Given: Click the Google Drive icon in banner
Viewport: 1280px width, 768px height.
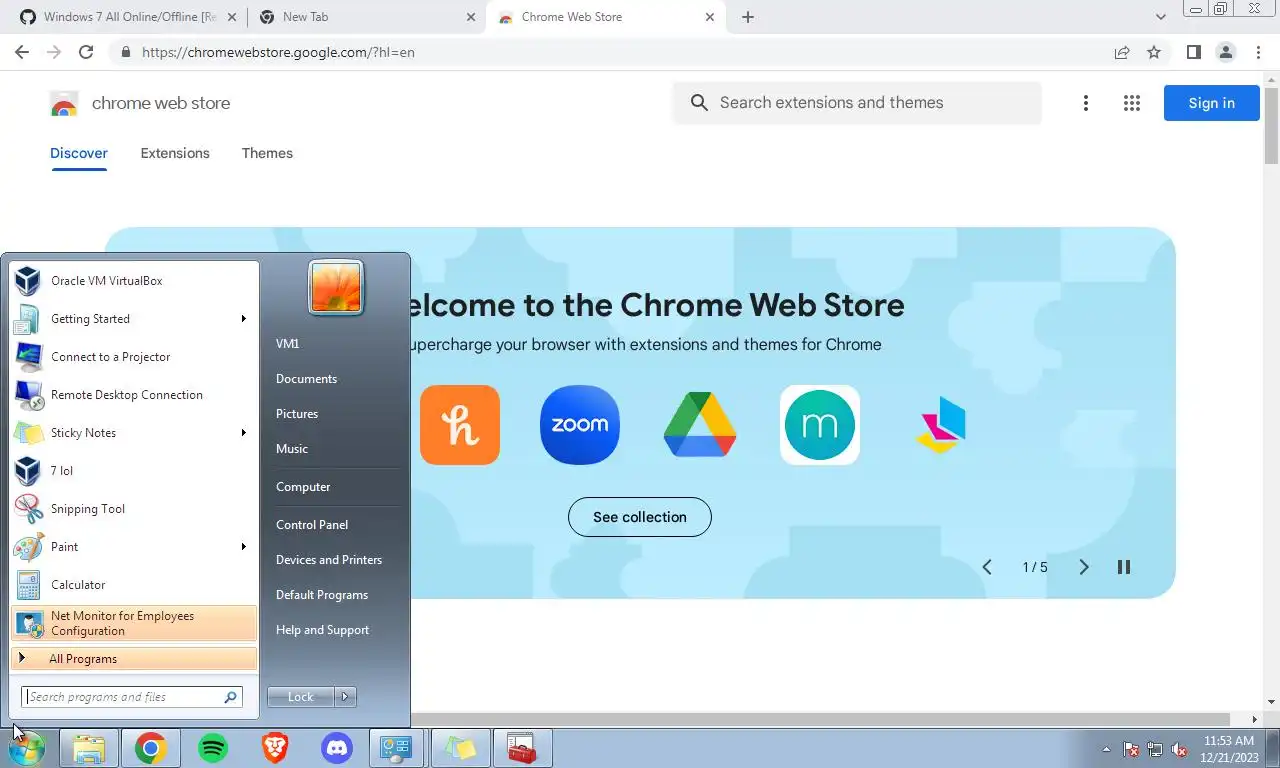Looking at the screenshot, I should pyautogui.click(x=700, y=425).
